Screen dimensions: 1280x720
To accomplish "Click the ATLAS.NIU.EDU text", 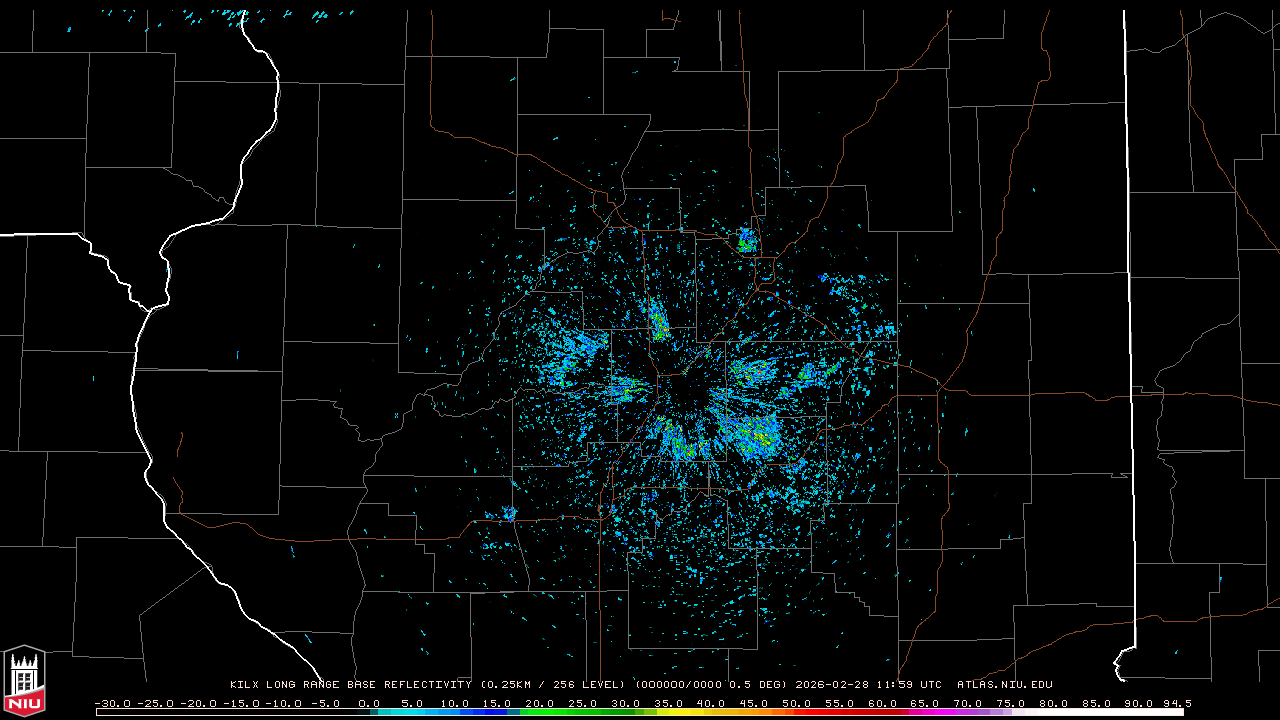I will point(1005,685).
